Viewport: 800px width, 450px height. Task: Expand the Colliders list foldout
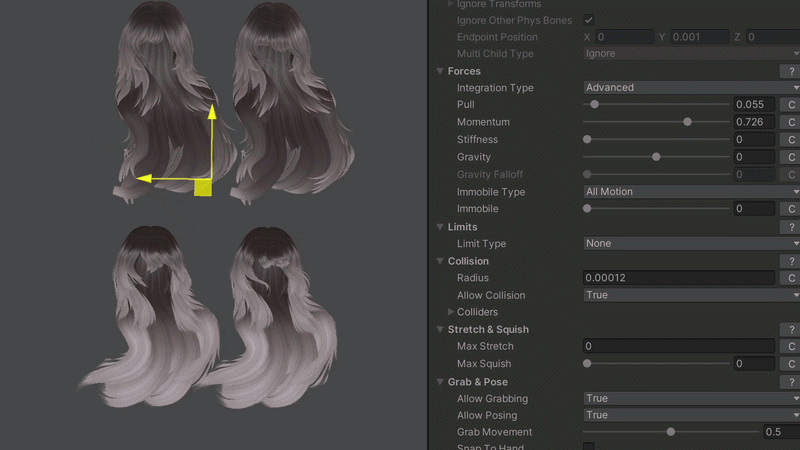click(451, 312)
